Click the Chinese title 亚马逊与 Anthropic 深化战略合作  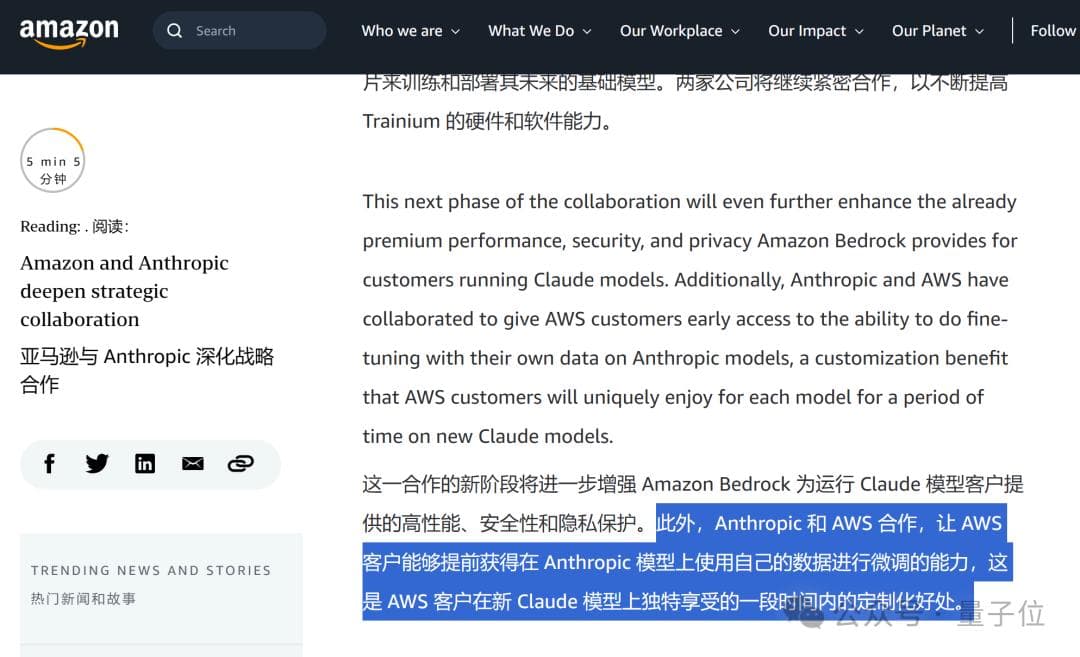coord(146,370)
